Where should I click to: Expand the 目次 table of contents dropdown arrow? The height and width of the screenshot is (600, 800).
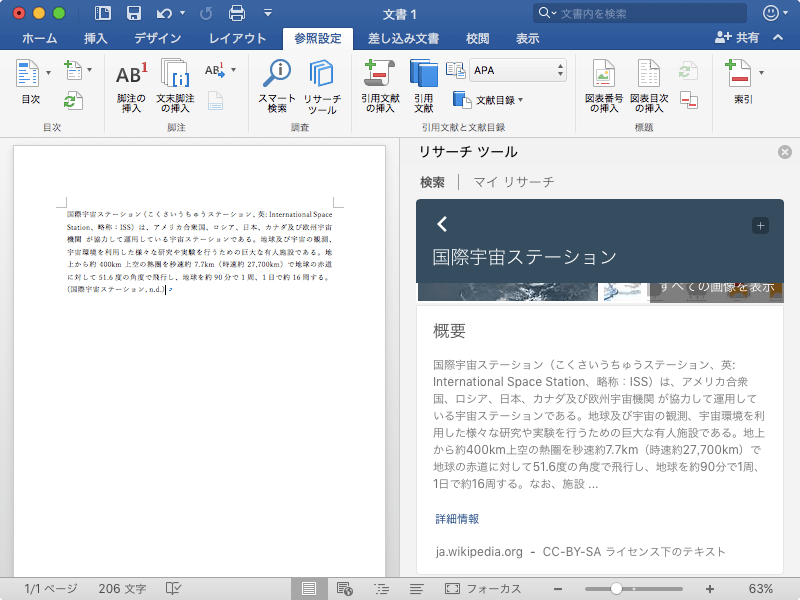click(48, 73)
